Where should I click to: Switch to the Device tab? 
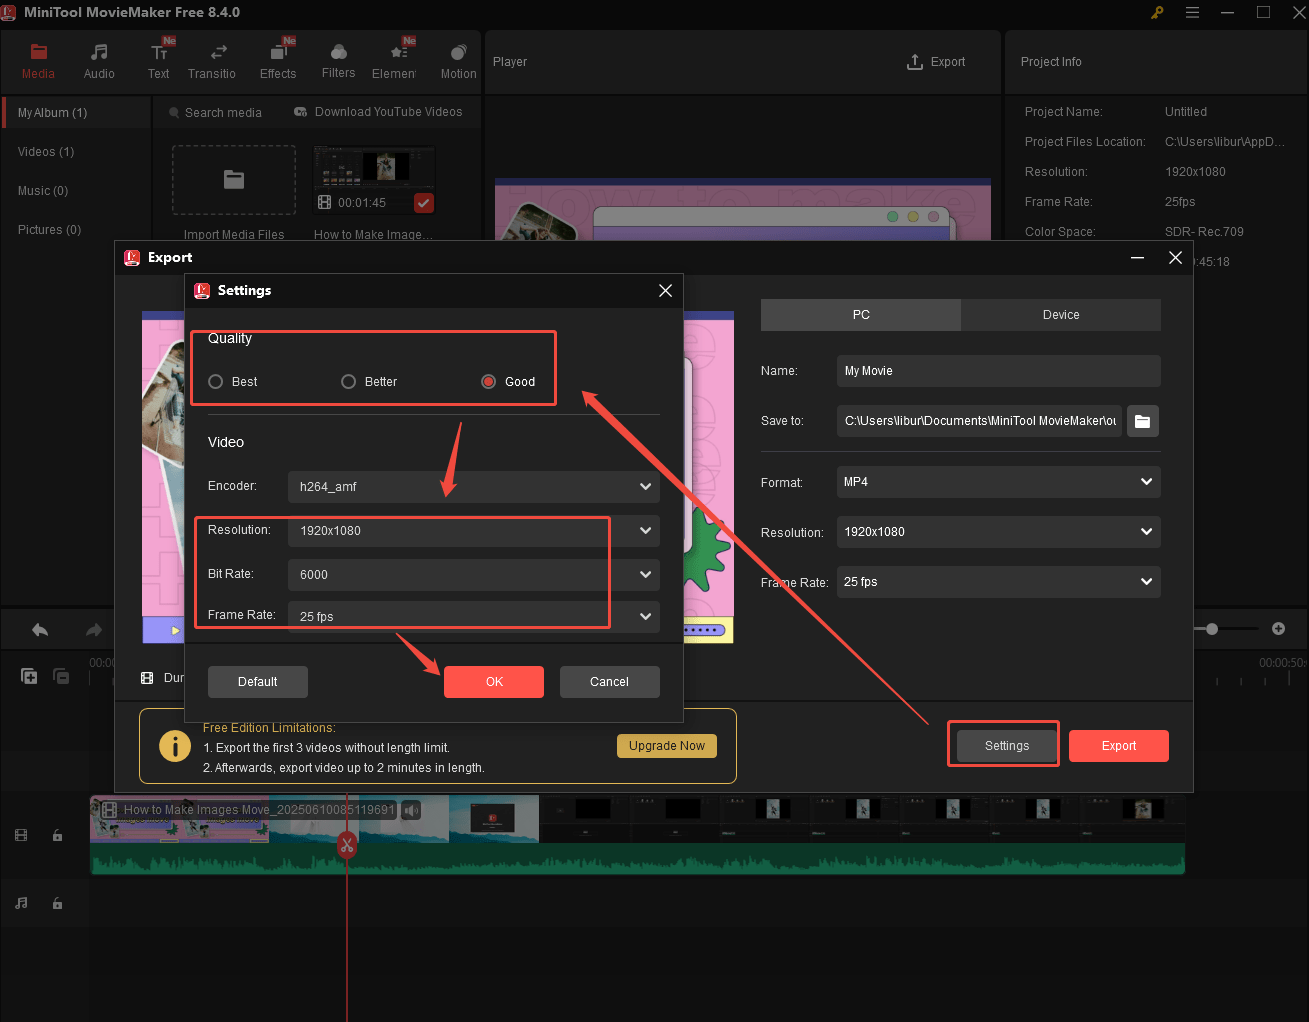tap(1060, 314)
